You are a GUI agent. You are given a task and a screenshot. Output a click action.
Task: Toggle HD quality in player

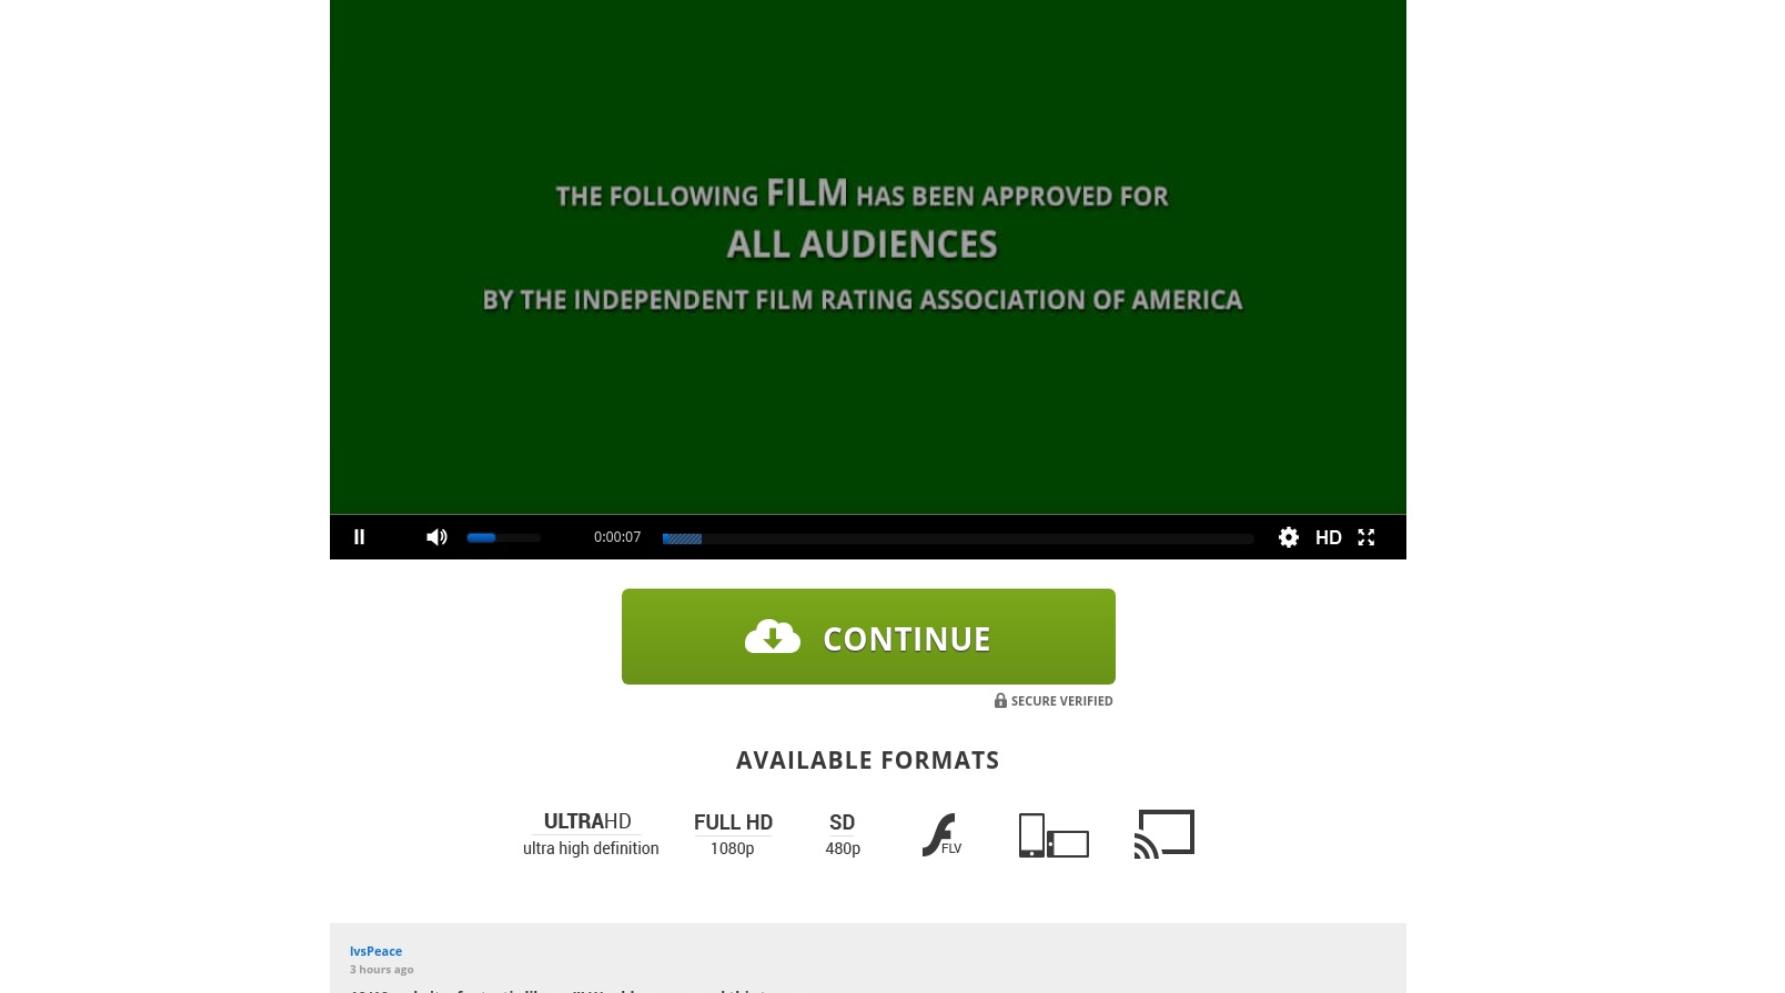pos(1328,538)
